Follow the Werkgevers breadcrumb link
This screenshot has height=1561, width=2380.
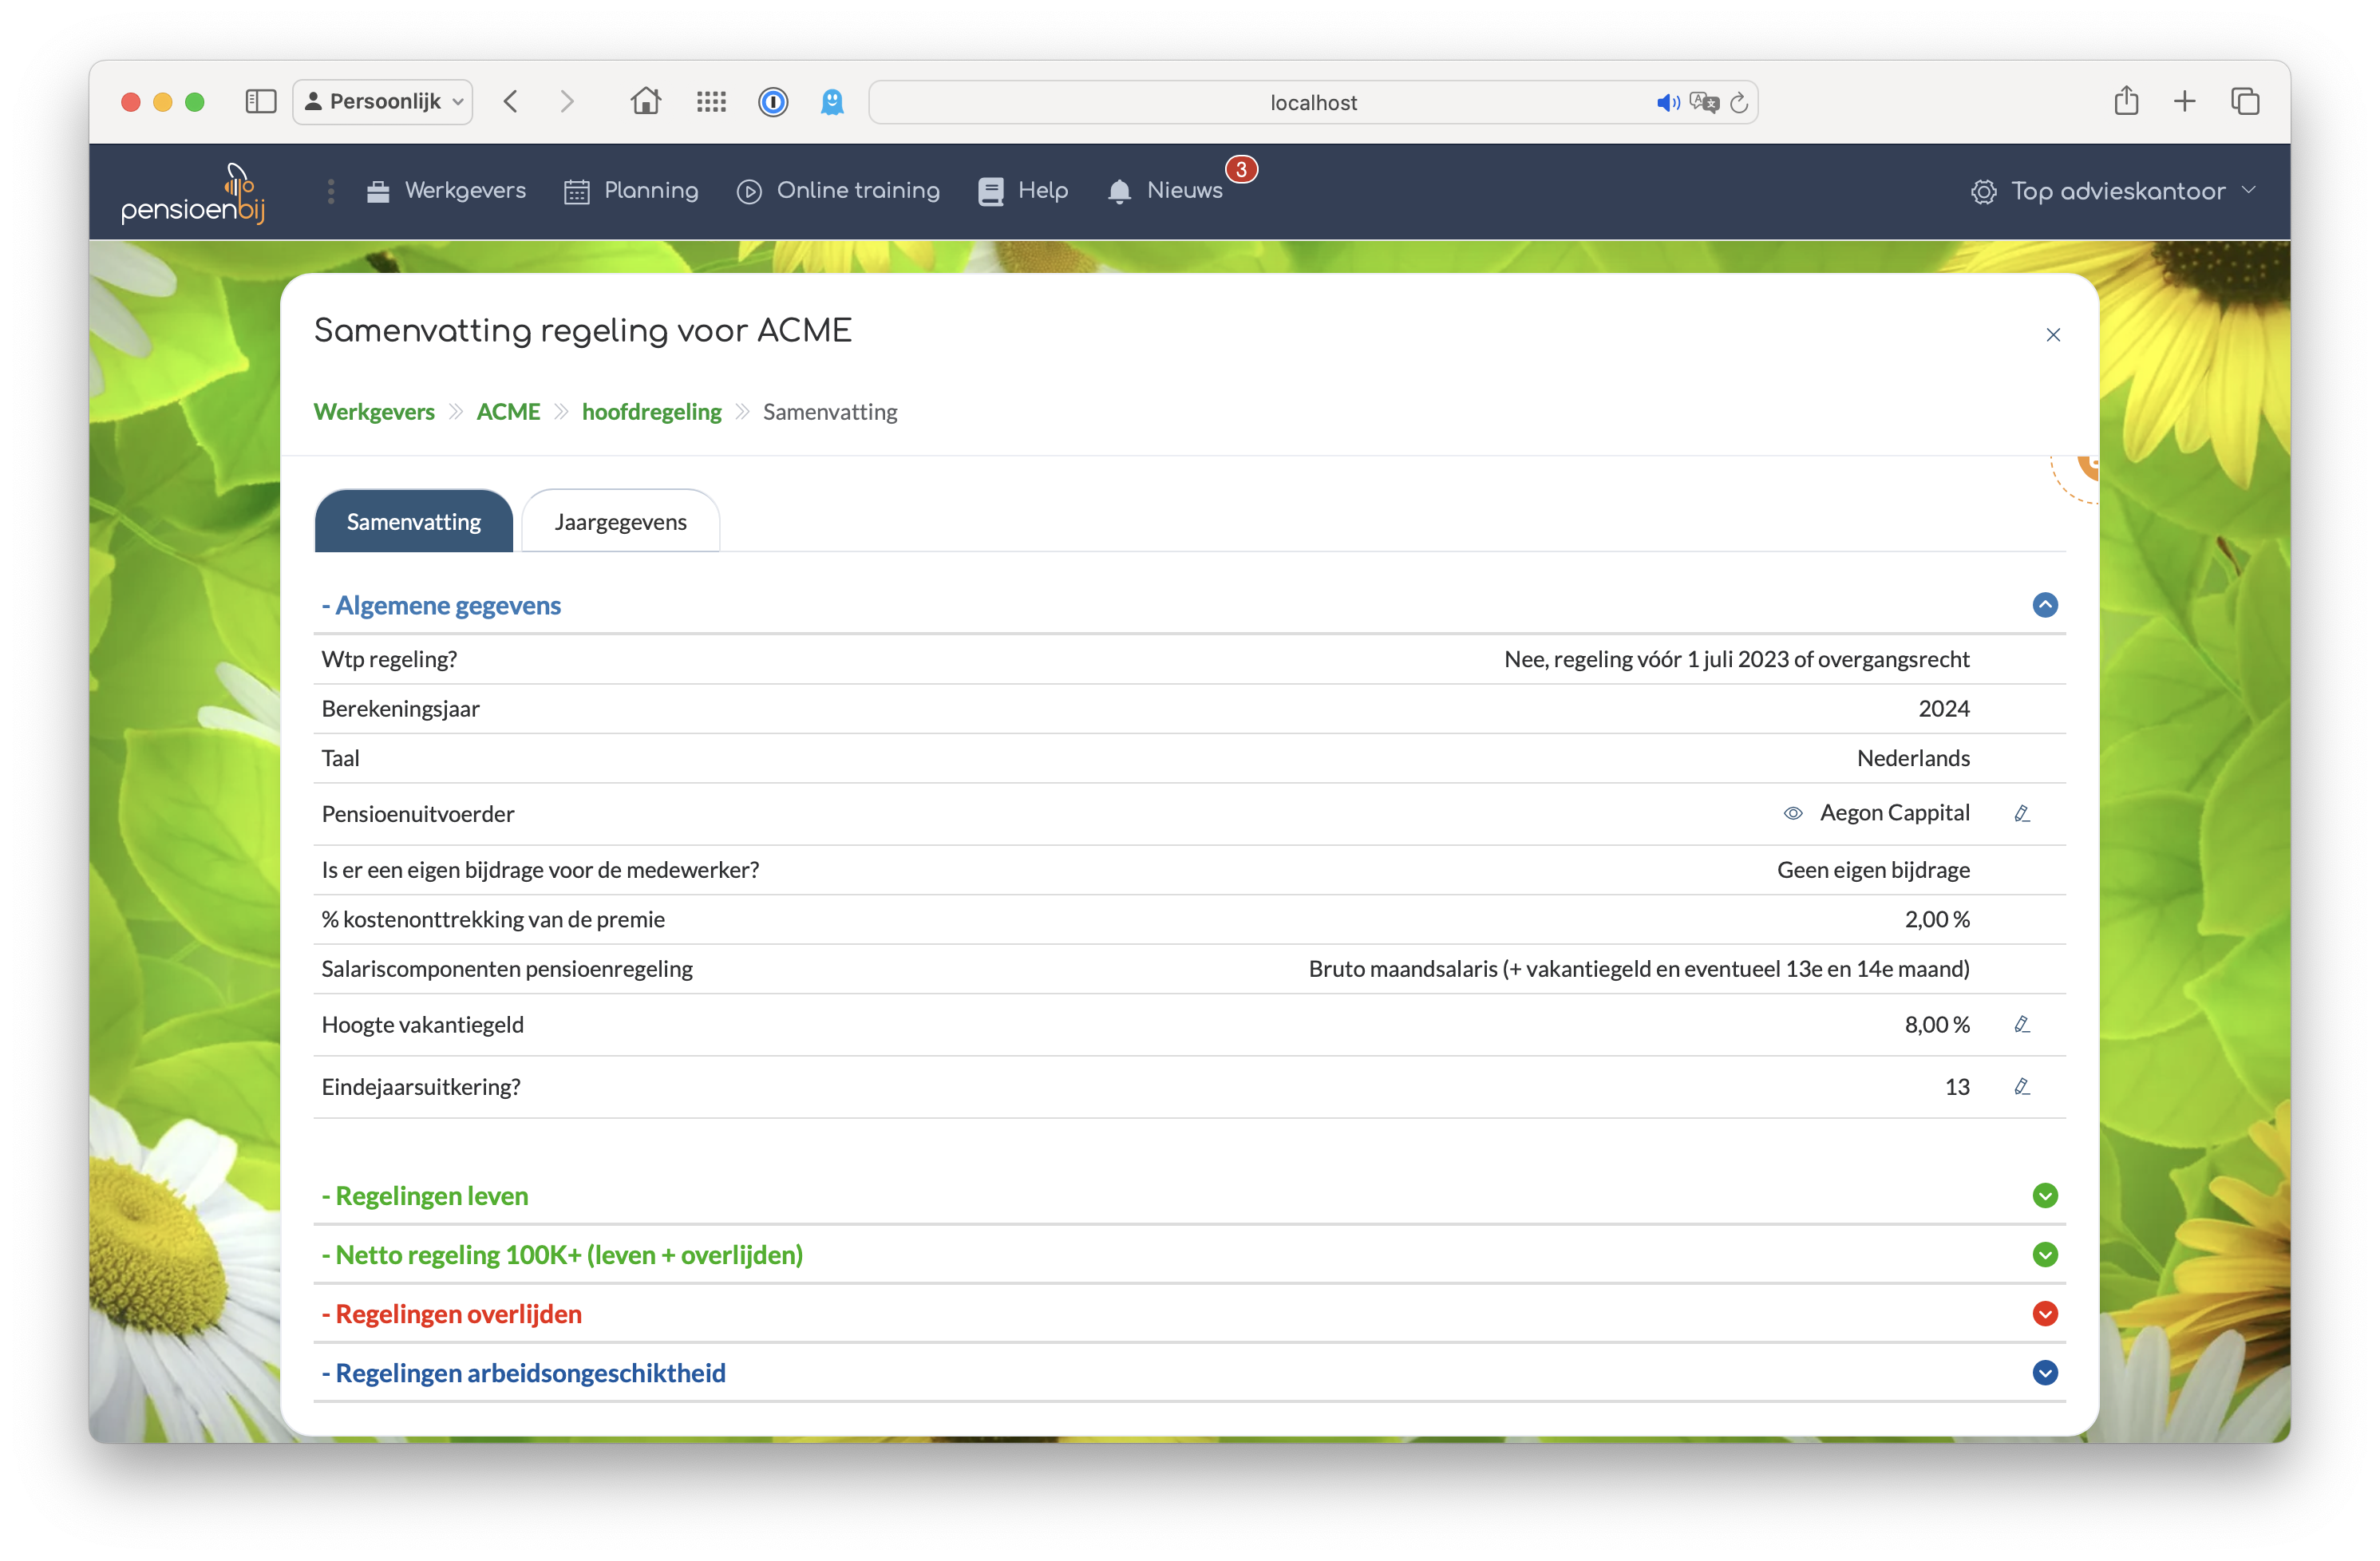click(374, 412)
